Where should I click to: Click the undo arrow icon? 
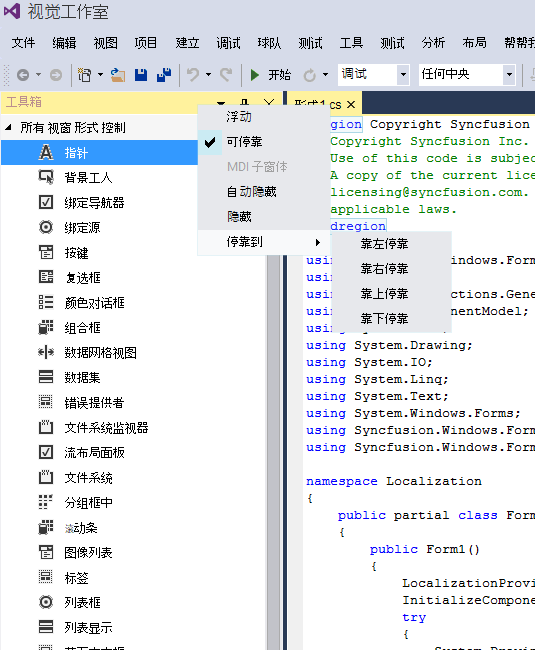193,75
